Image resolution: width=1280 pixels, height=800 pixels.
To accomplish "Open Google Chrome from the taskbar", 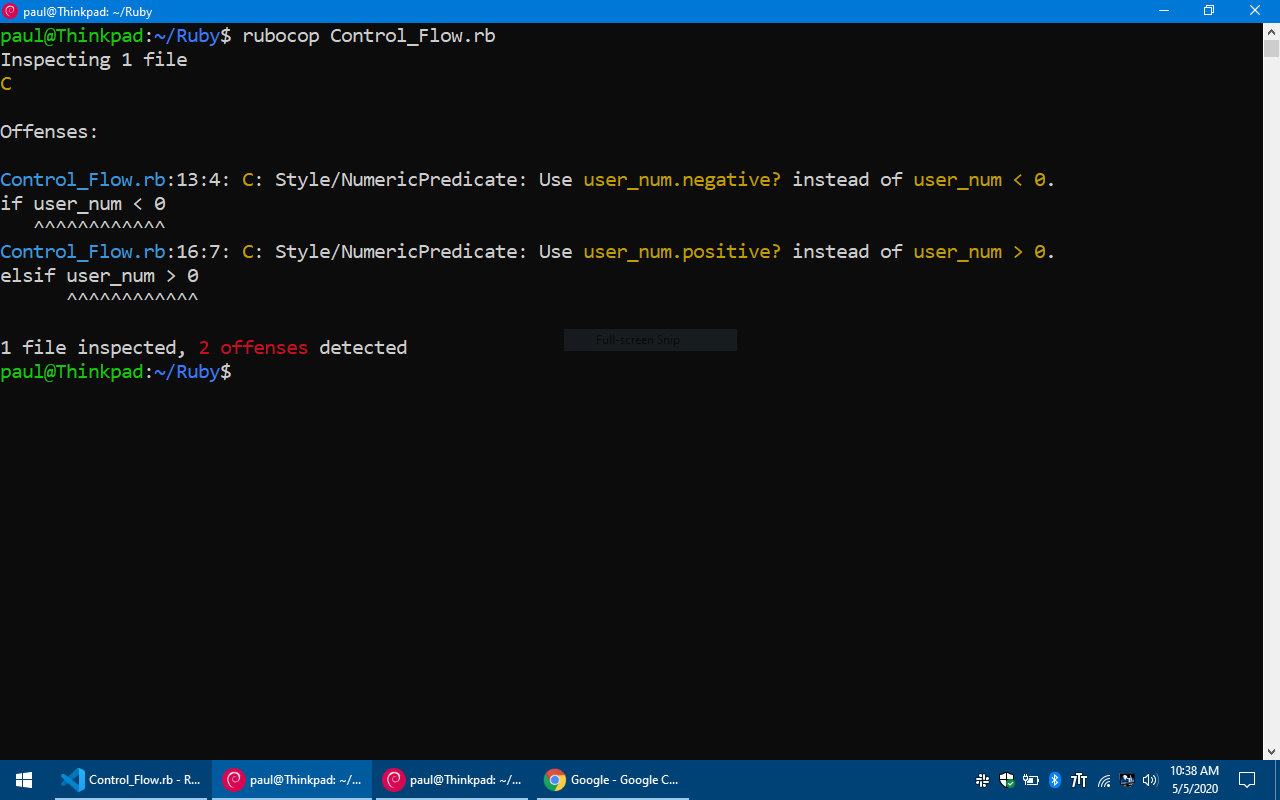I will point(612,780).
